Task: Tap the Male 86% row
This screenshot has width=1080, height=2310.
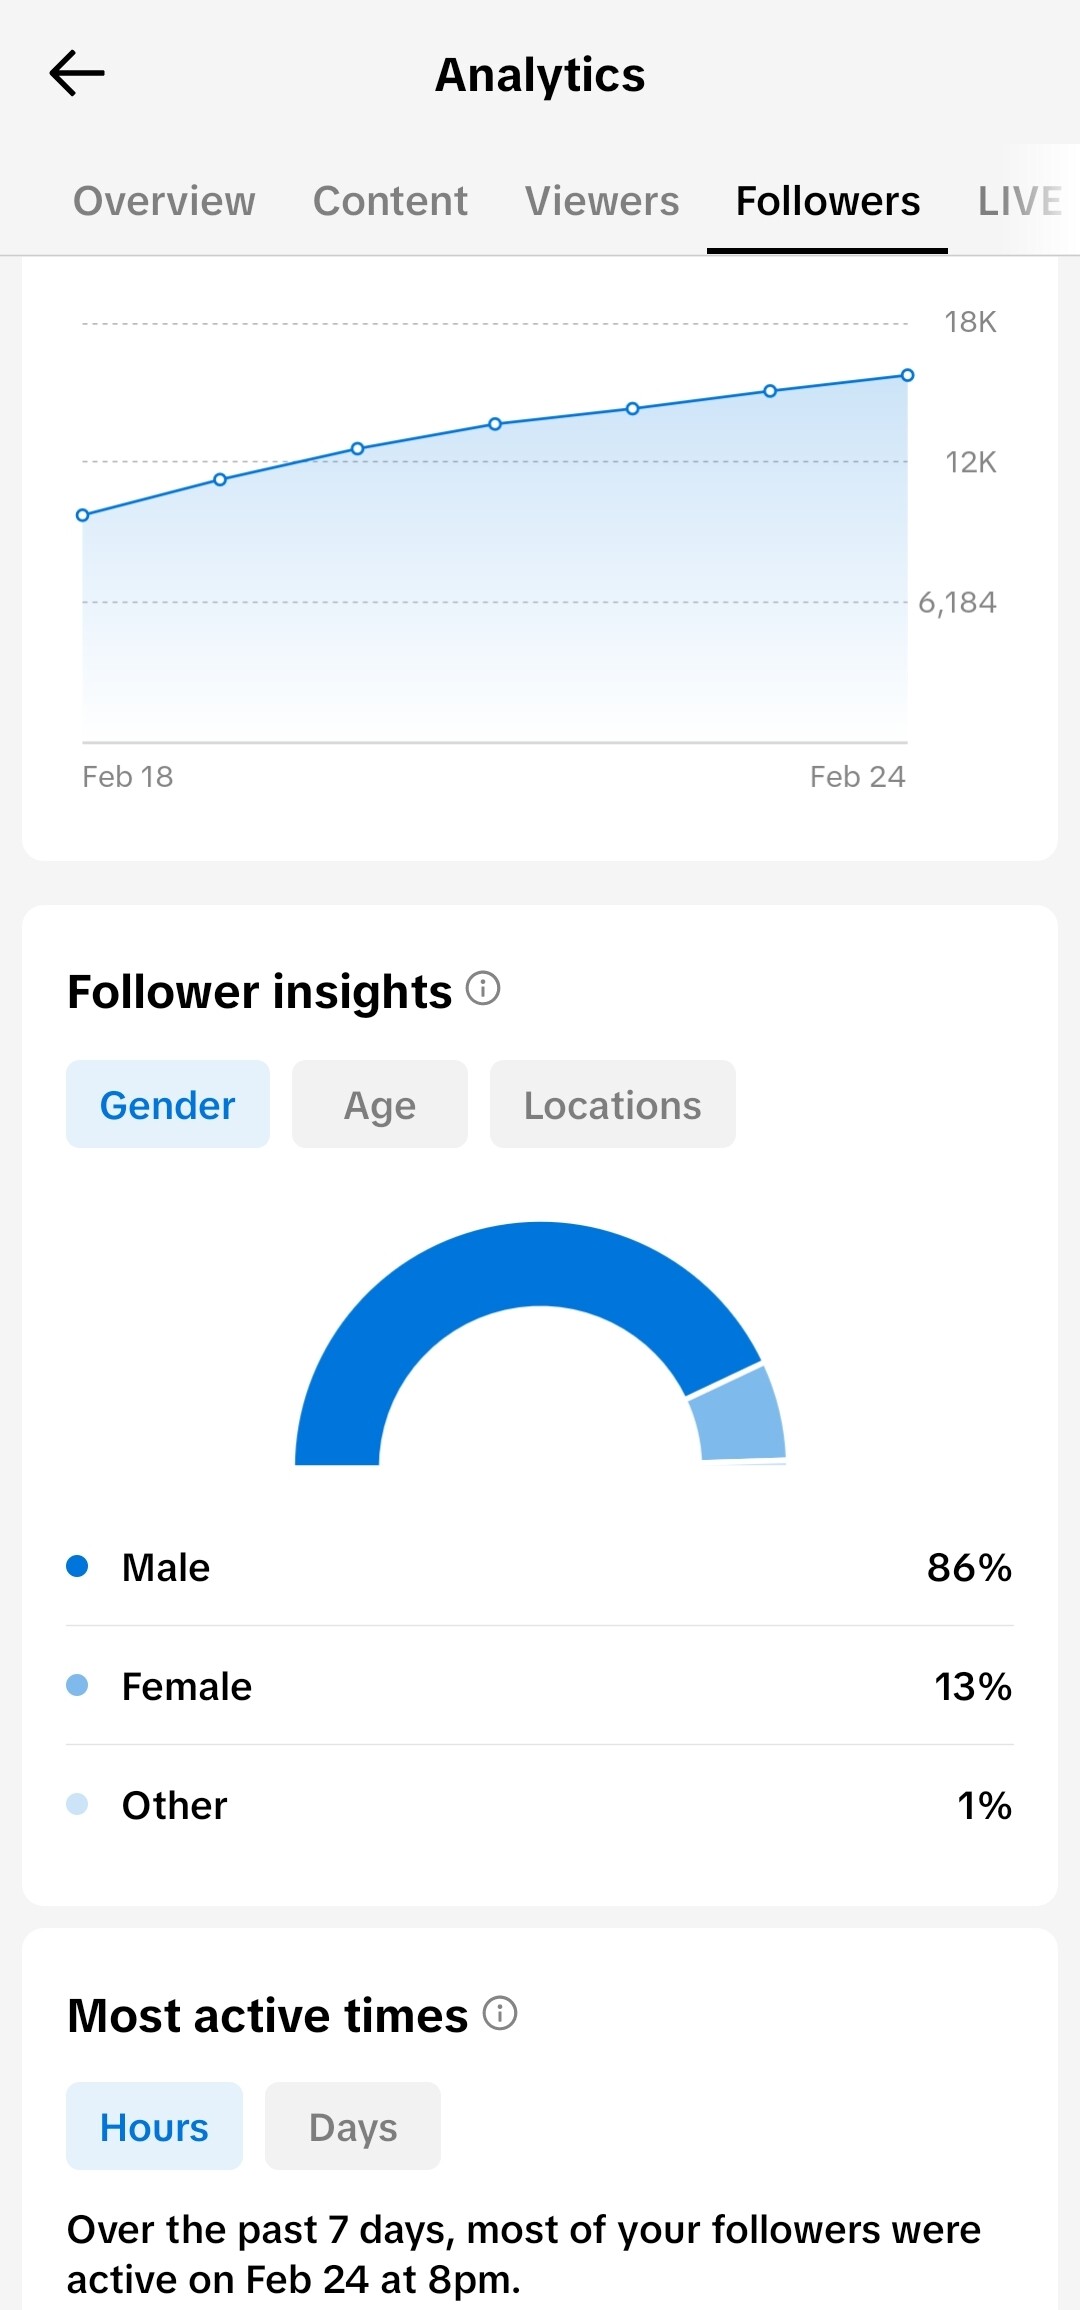Action: click(x=540, y=1567)
